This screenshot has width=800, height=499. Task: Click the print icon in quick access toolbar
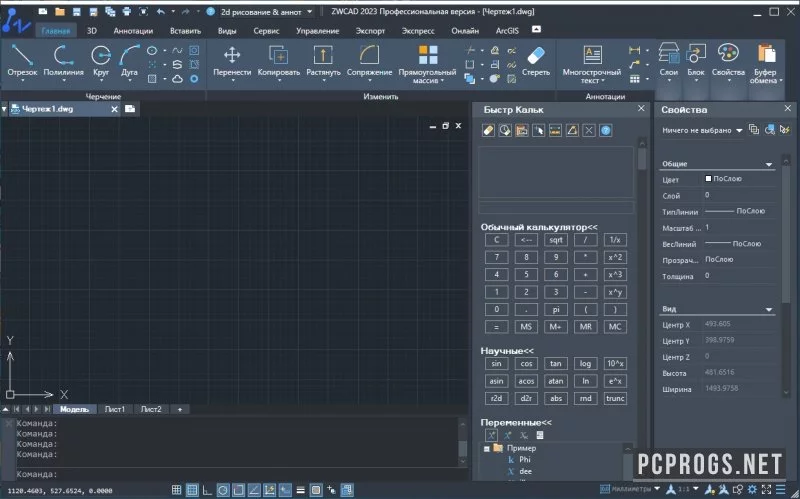tap(127, 11)
